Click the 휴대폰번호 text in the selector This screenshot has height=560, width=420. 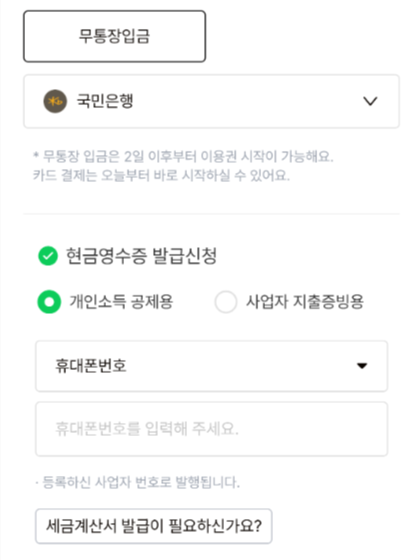pyautogui.click(x=91, y=366)
